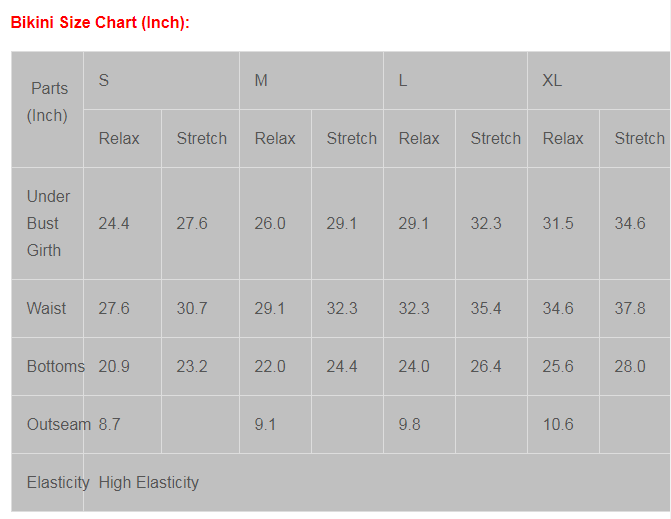Screen dimensions: 671x519
Task: Select the L size column header
Action: (403, 80)
